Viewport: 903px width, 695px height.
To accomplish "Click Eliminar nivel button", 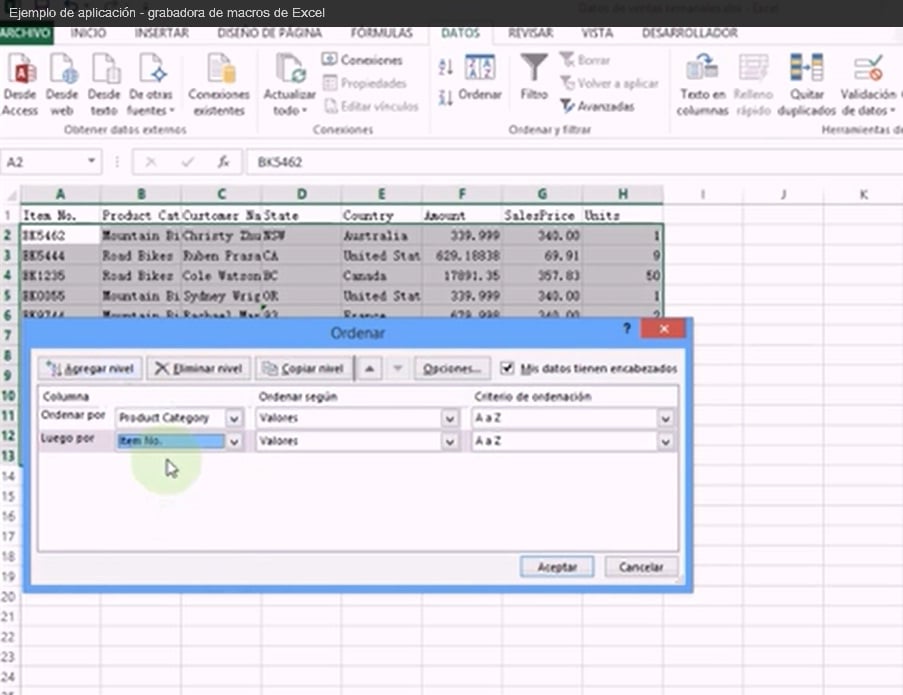I will 199,368.
